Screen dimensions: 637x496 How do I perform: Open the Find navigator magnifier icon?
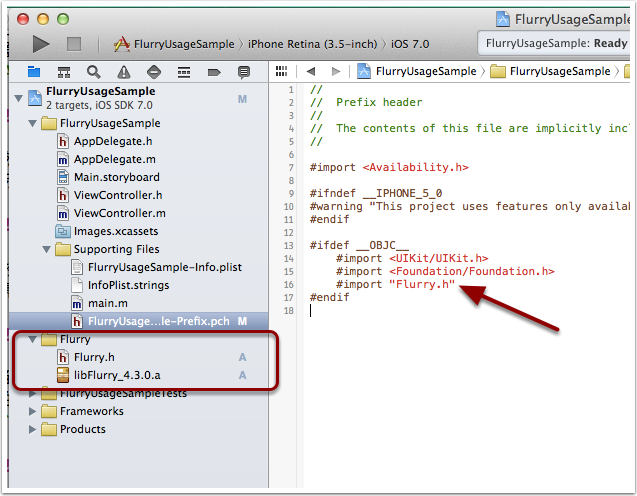[93, 72]
